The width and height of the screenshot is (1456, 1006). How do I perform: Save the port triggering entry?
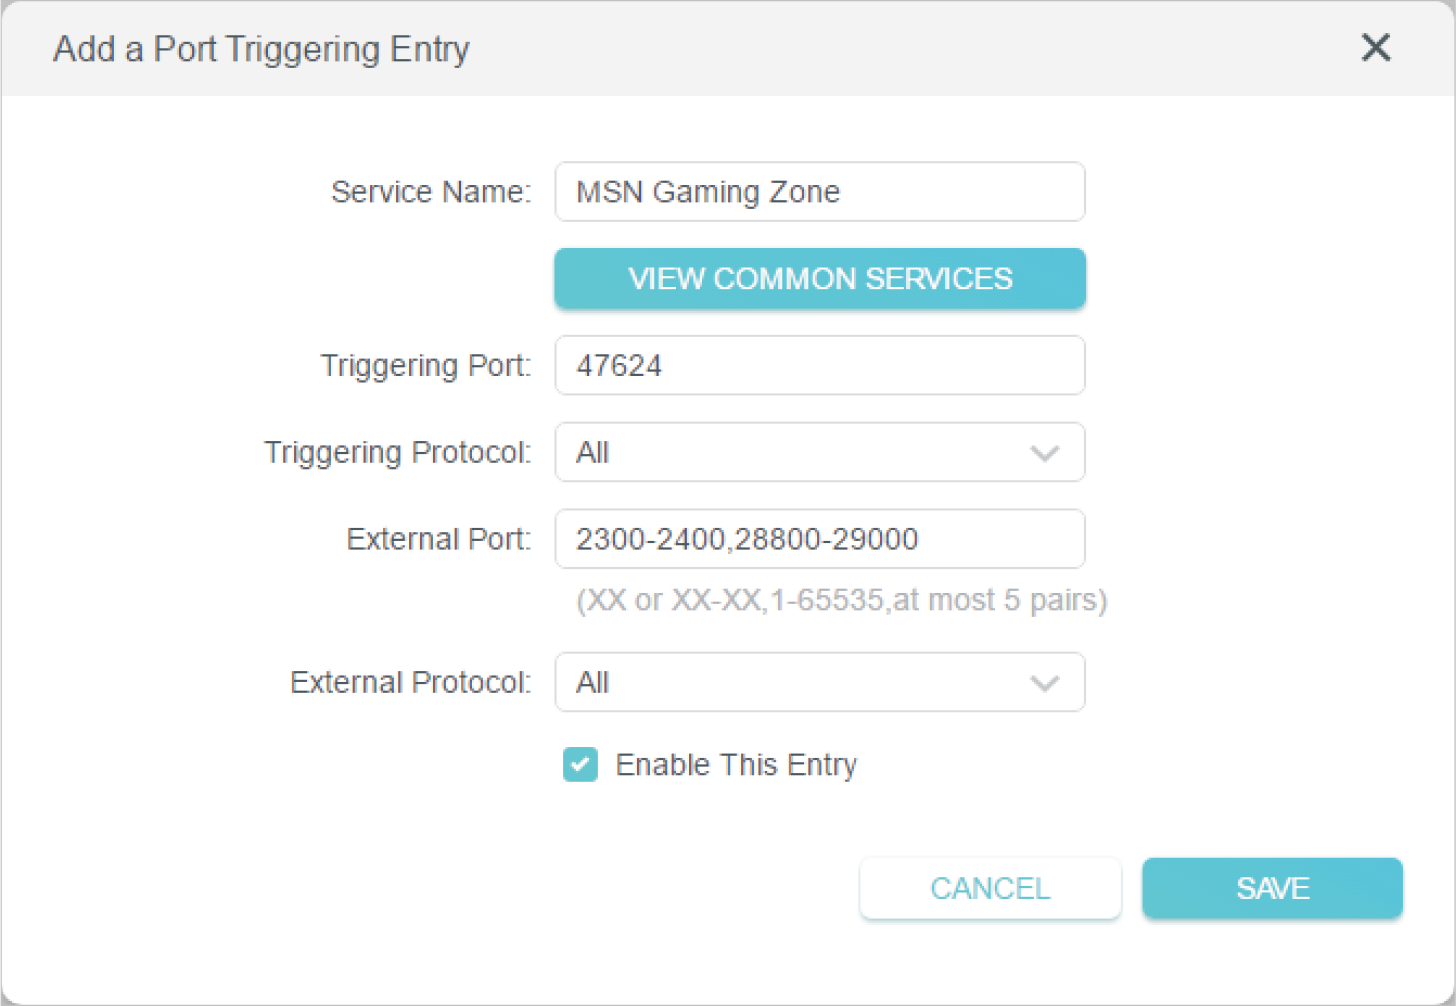1272,888
